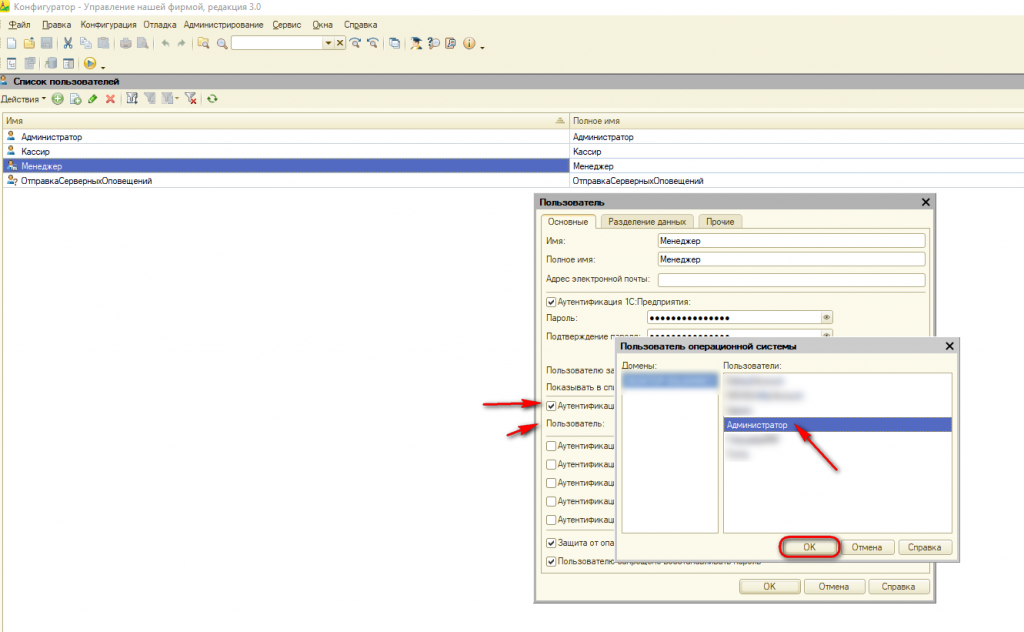Edit selected user with the pencil icon
Image resolution: width=1024 pixels, height=632 pixels.
[93, 99]
